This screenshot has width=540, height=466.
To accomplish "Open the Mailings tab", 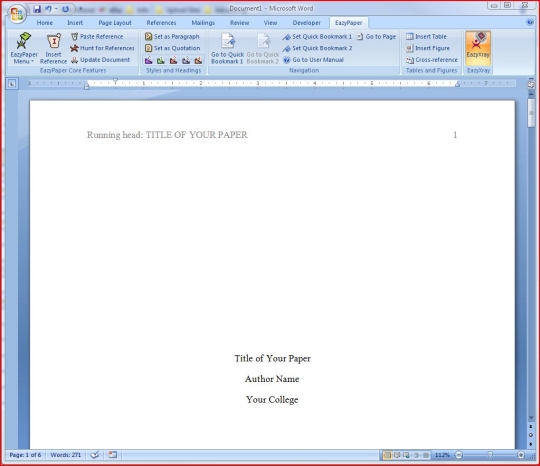I will click(203, 23).
